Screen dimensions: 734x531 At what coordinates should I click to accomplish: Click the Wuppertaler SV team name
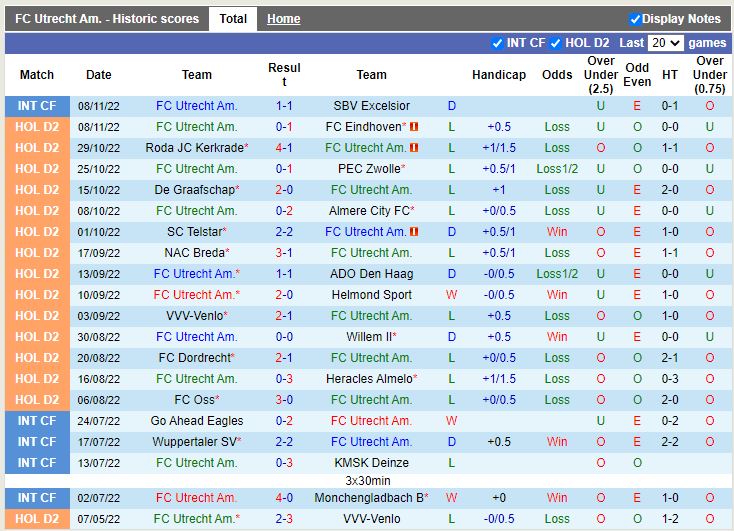[x=194, y=442]
